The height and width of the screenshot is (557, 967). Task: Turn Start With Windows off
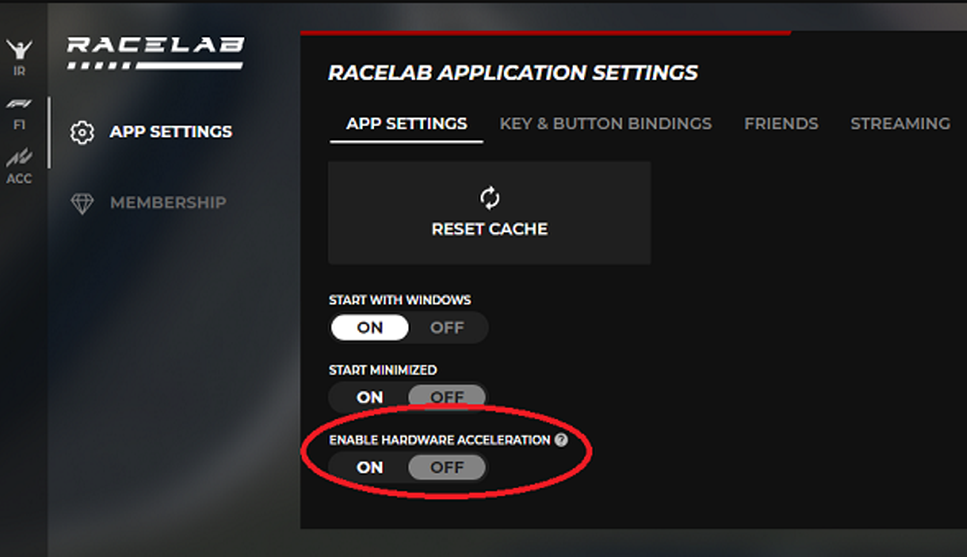(447, 328)
